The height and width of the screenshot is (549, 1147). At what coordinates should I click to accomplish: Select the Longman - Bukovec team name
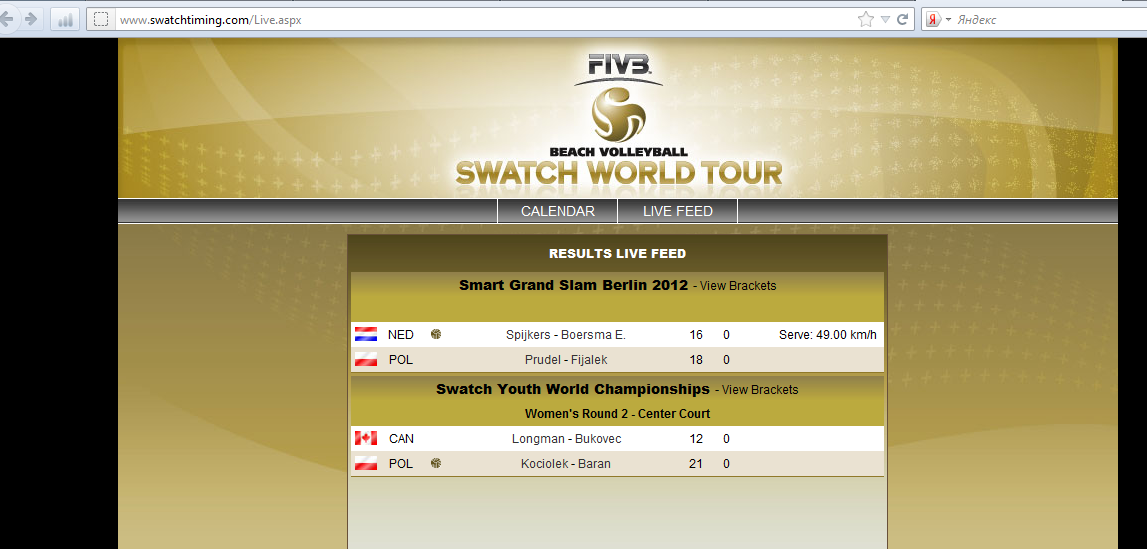pos(566,439)
